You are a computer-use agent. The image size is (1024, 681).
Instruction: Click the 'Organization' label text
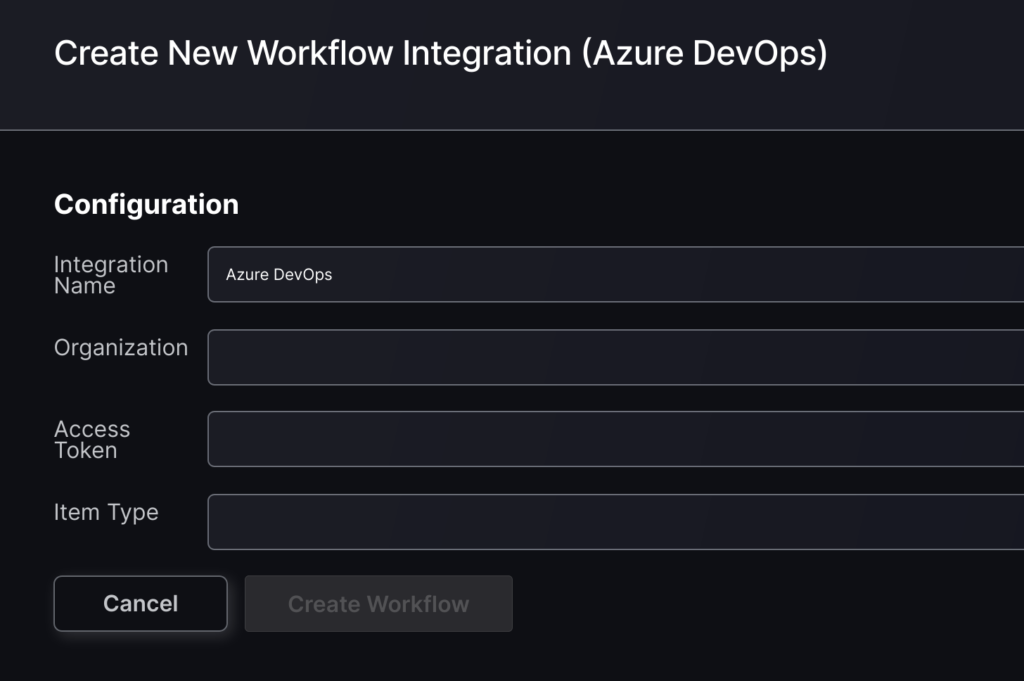[x=121, y=348]
